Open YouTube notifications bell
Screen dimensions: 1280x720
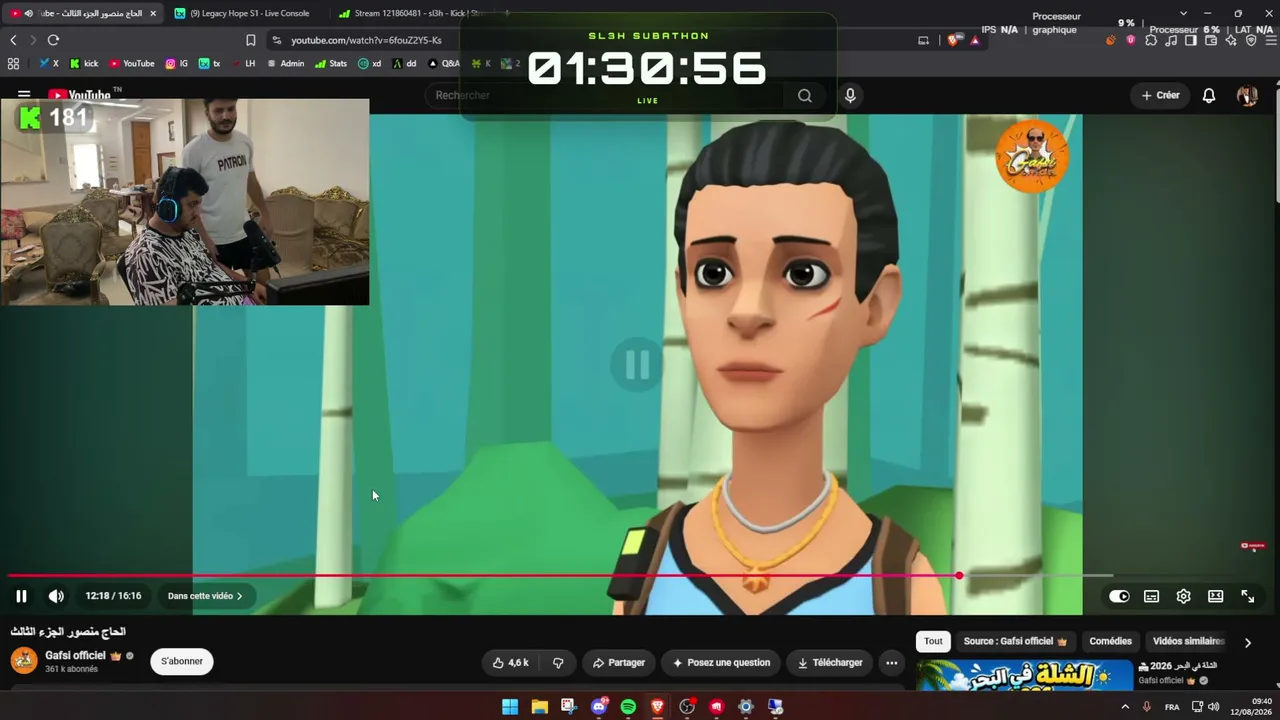1209,95
